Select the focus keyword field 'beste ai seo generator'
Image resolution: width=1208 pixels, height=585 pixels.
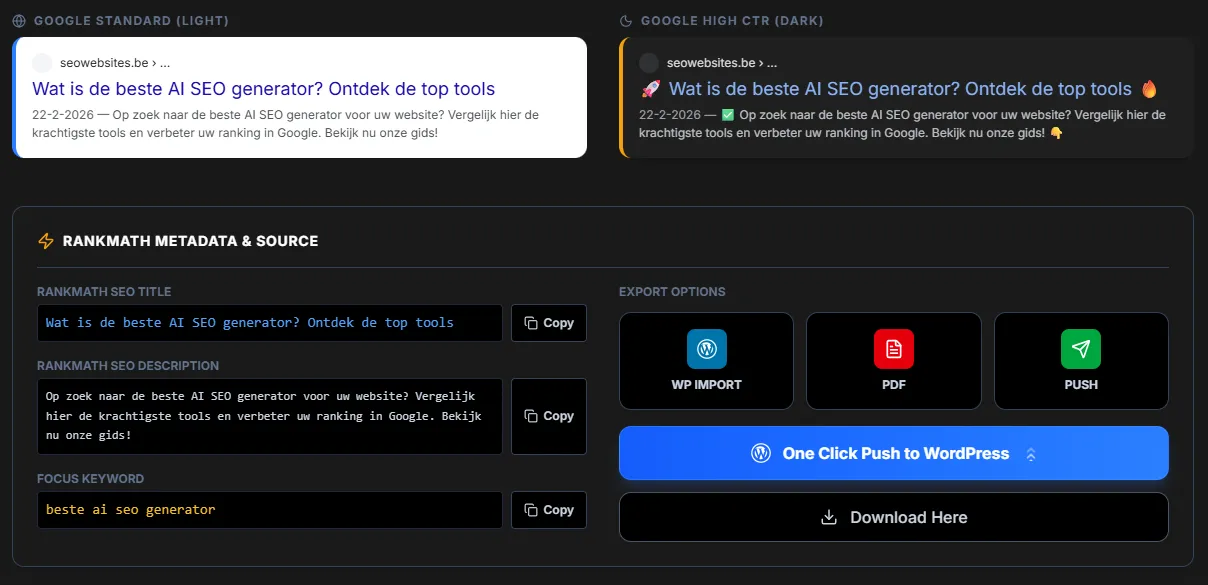point(270,510)
